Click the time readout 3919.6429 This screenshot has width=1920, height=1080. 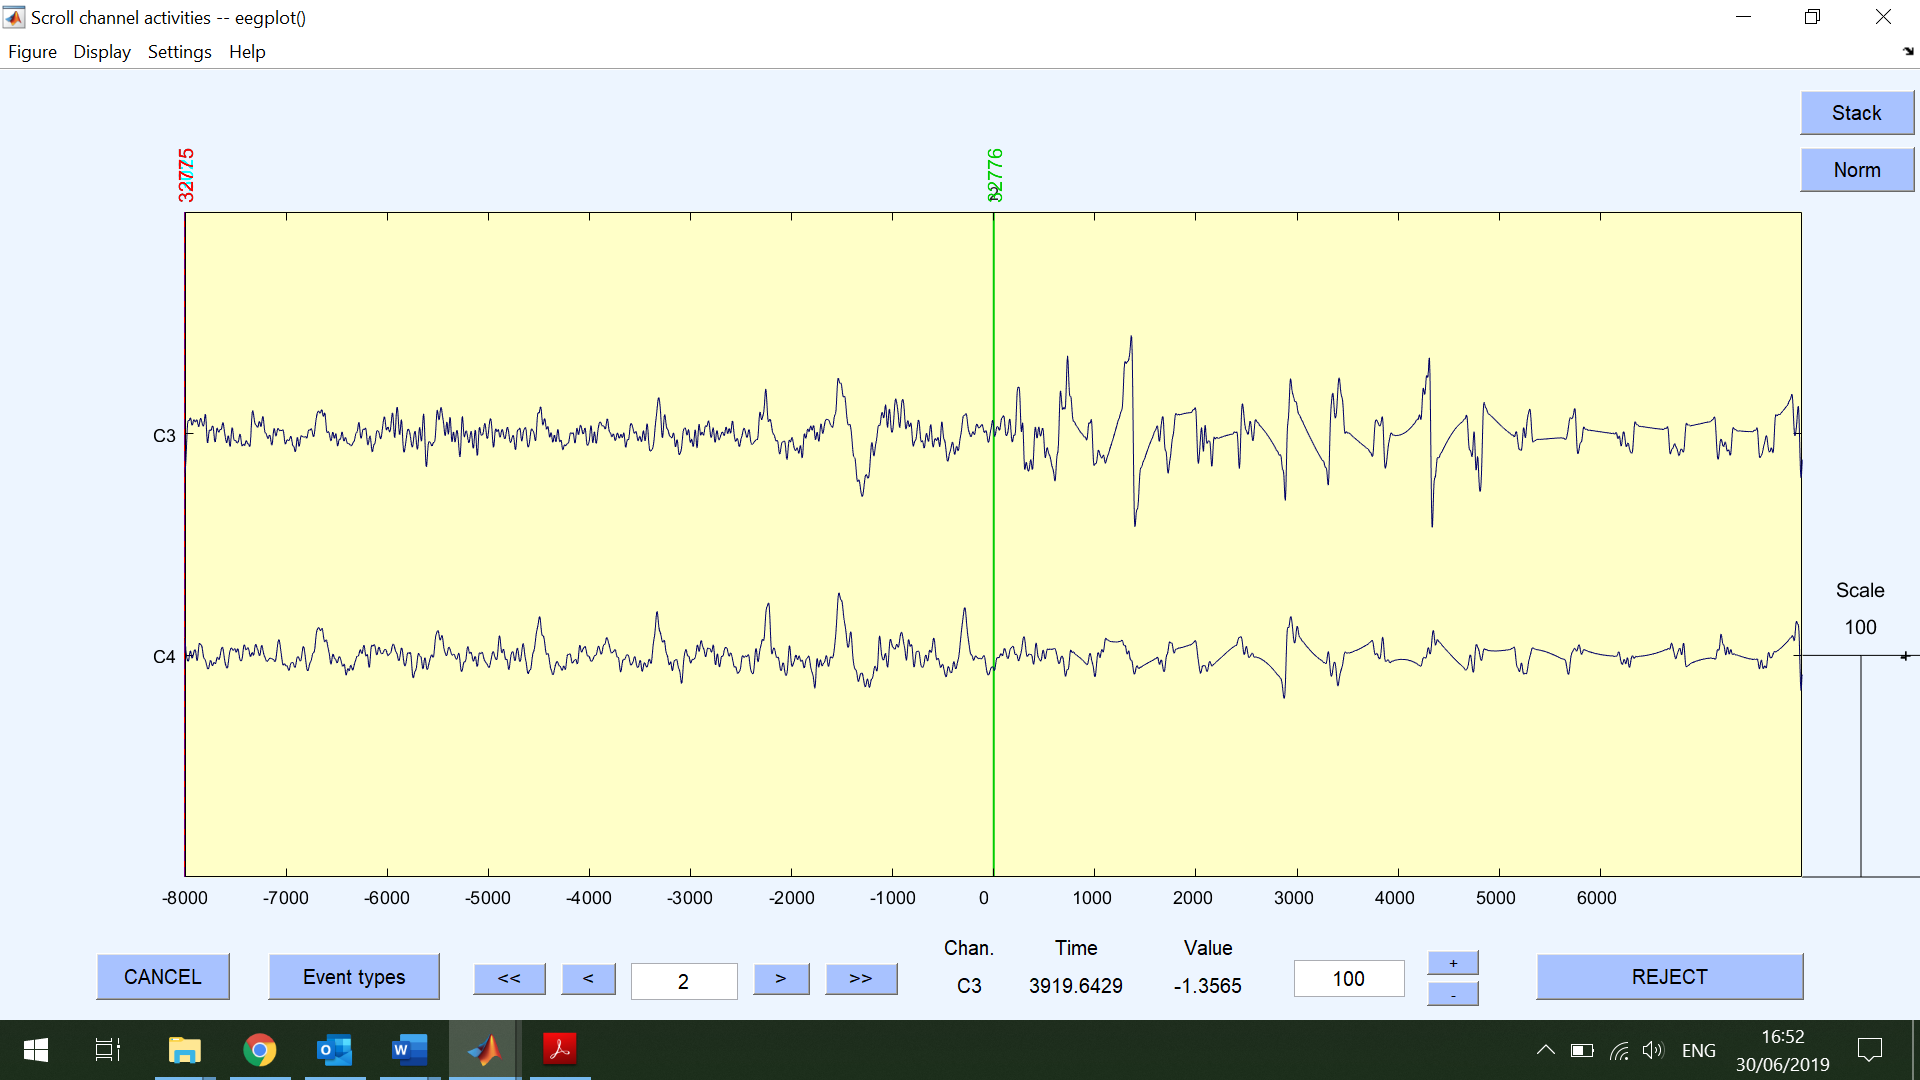(x=1076, y=986)
